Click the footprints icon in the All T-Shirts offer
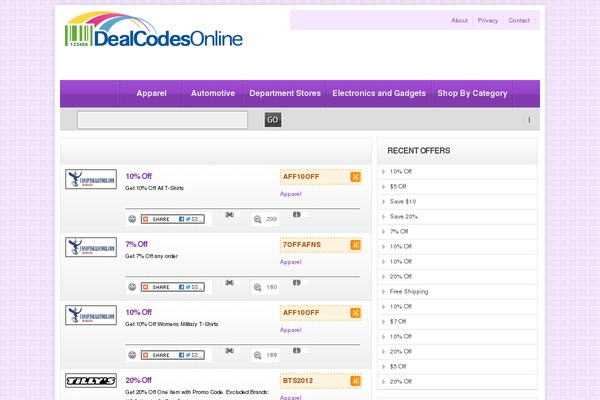The width and height of the screenshot is (600, 400). [x=297, y=215]
